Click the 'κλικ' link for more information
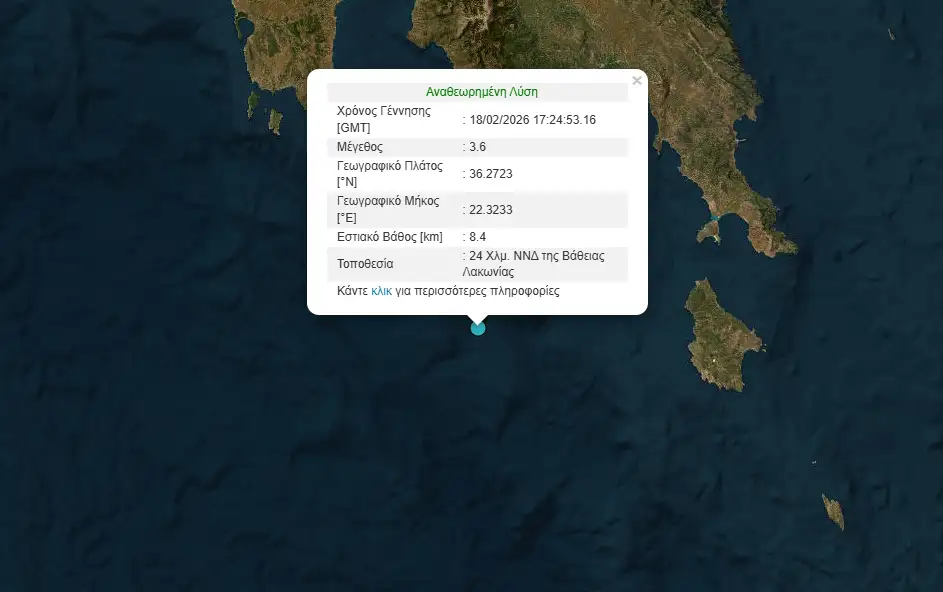943x592 pixels. [x=381, y=292]
